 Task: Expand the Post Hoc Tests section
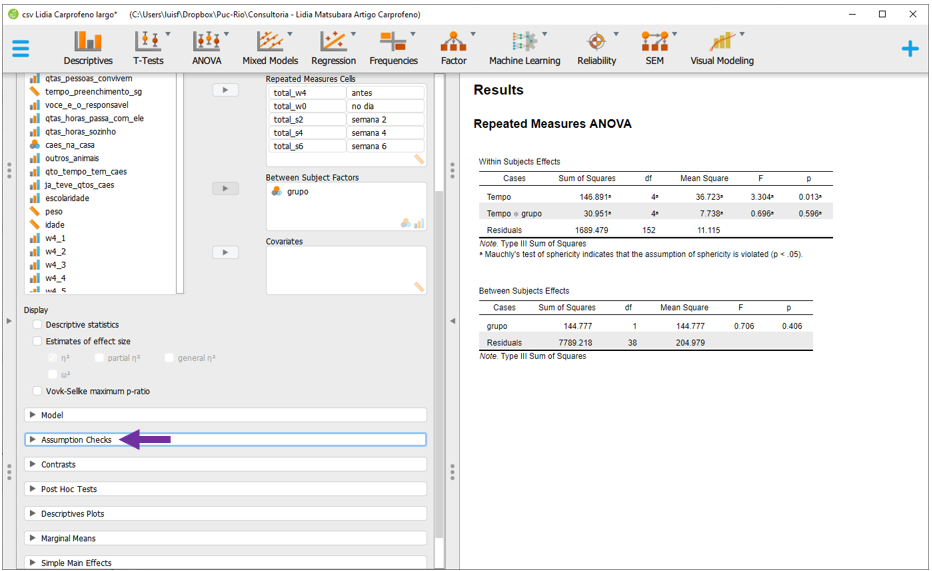click(x=69, y=489)
